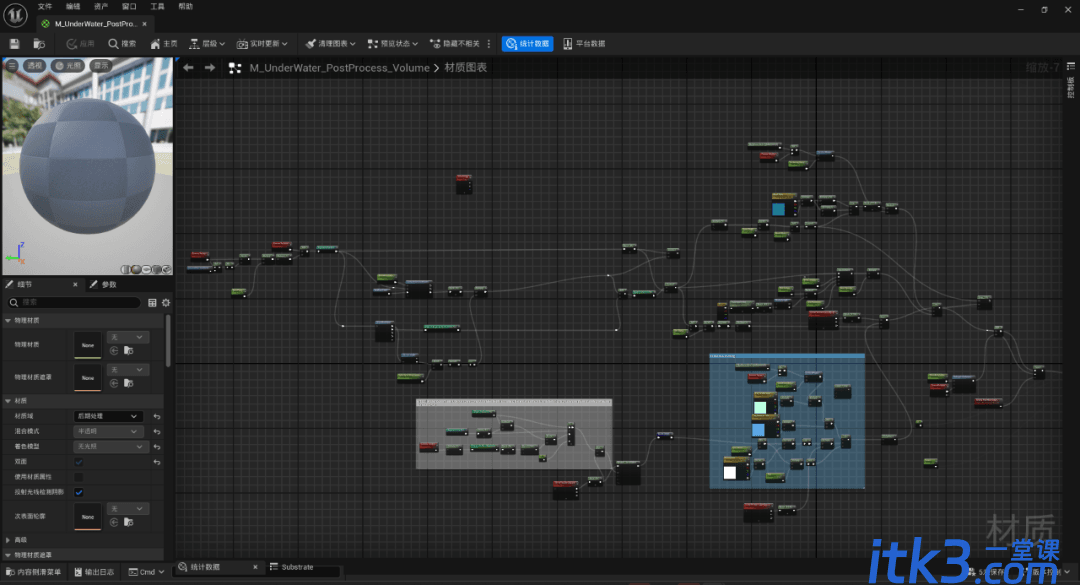Collapse the 材质 section header
This screenshot has width=1080, height=585.
82,400
